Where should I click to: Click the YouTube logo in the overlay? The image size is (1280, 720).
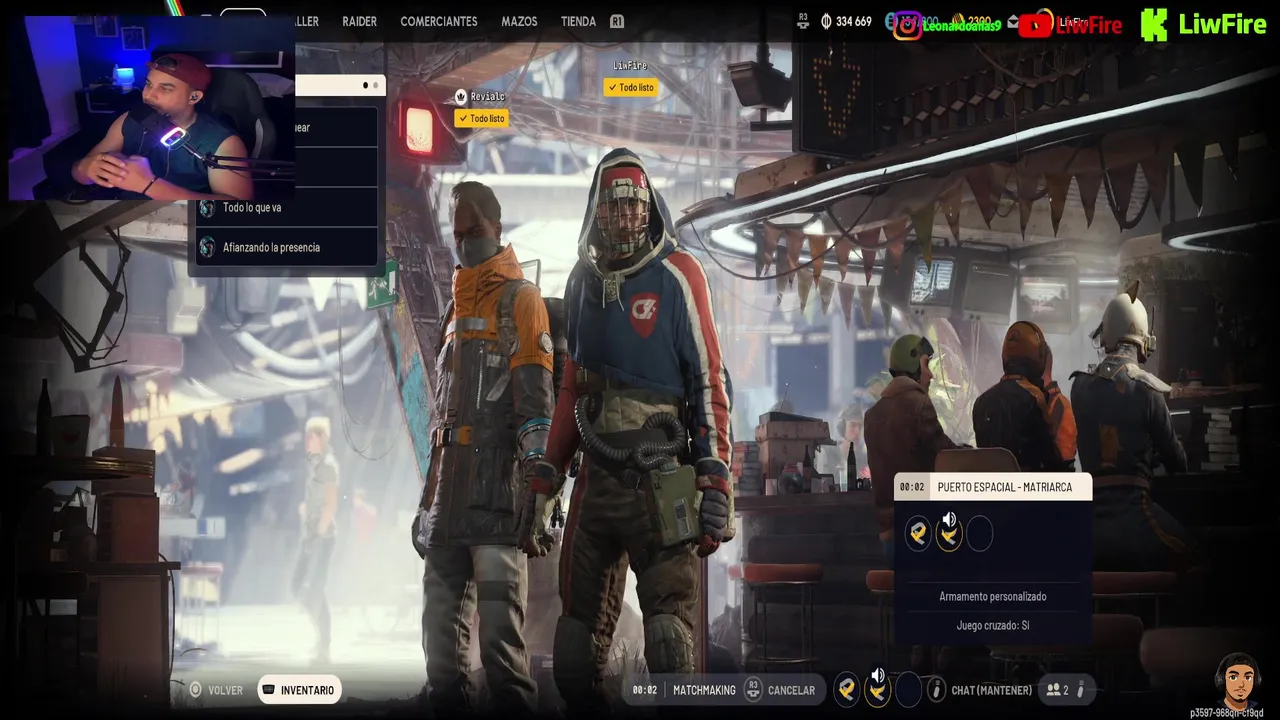coord(1036,25)
